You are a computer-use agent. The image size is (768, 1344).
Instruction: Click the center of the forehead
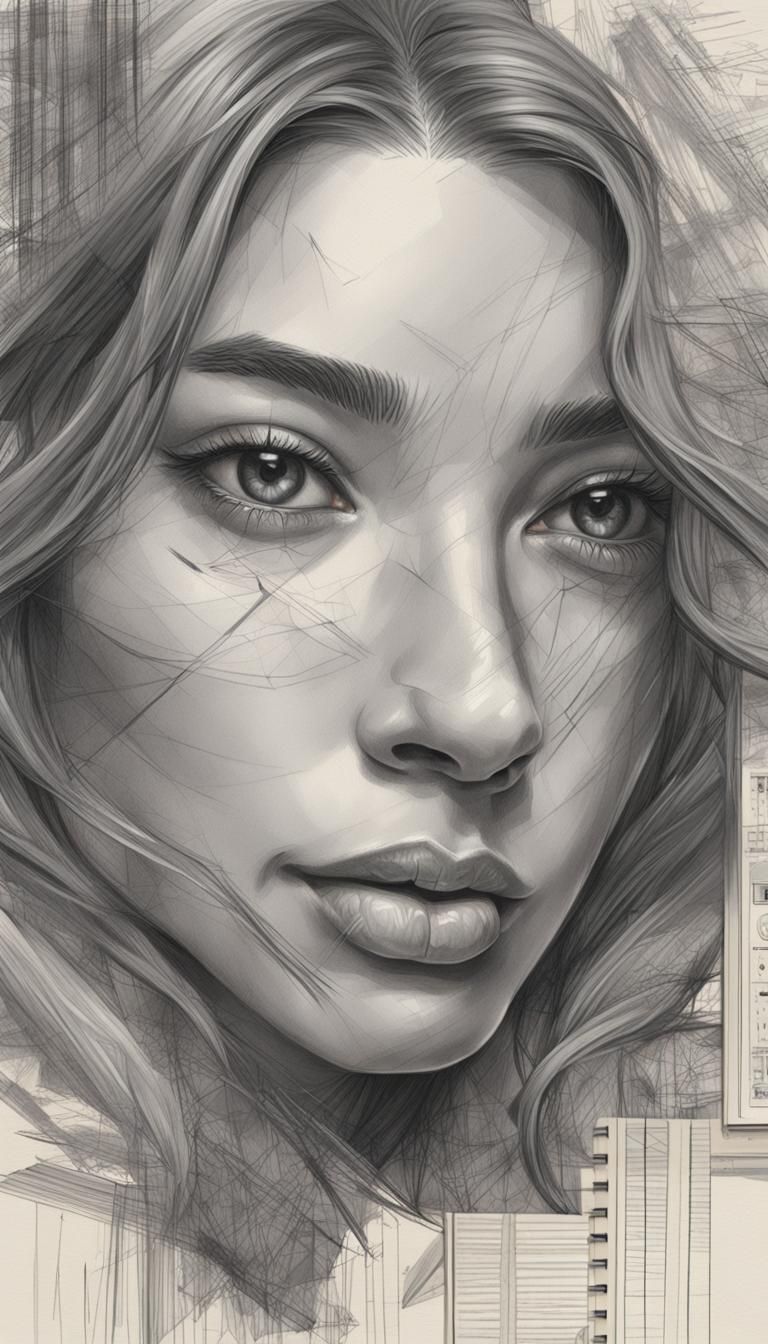click(x=420, y=250)
